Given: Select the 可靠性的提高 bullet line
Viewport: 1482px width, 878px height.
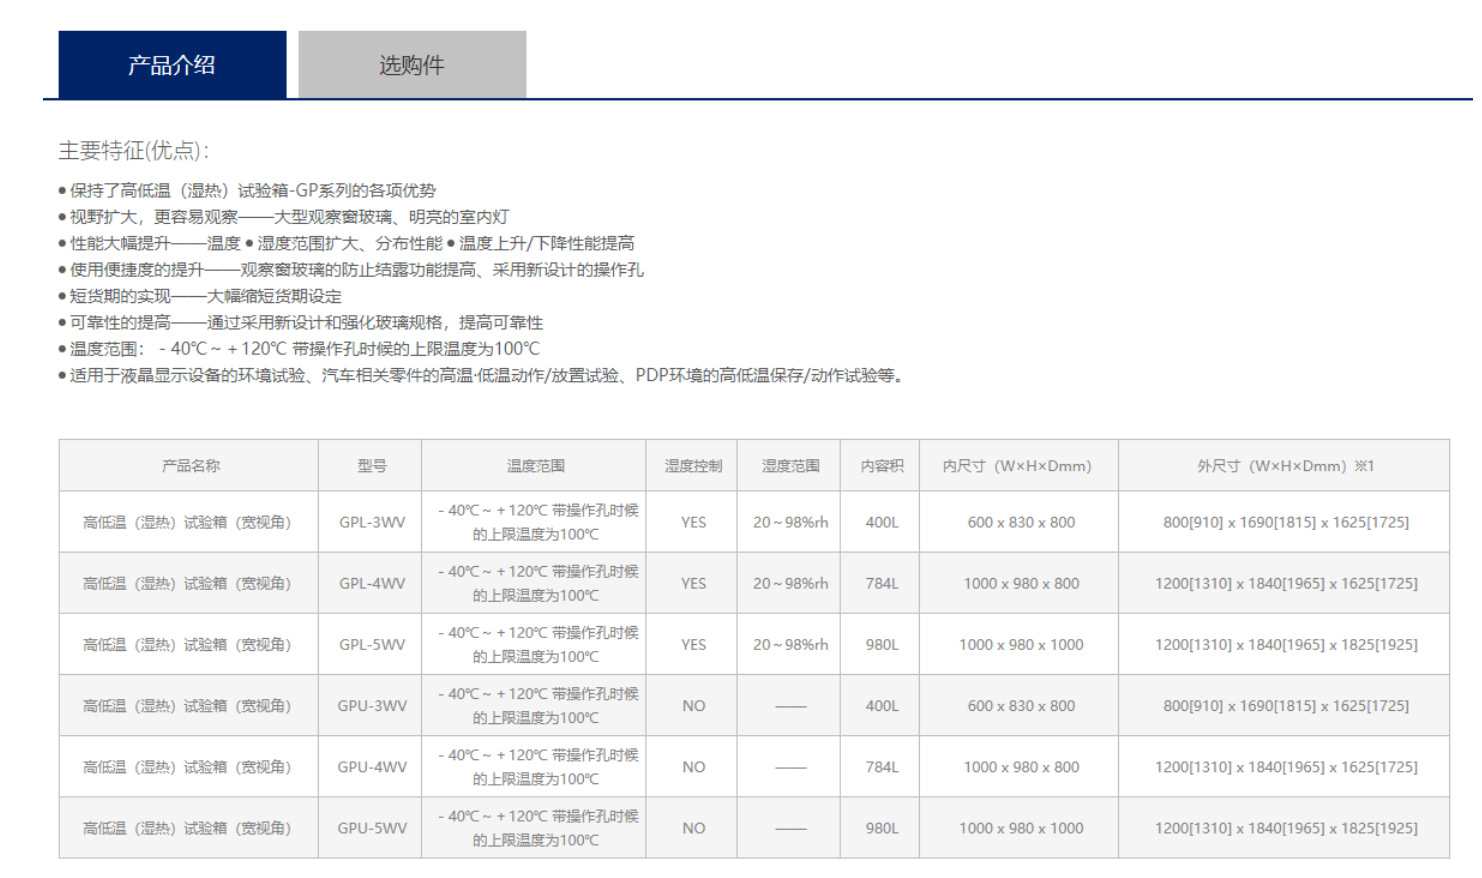Looking at the screenshot, I should click(301, 322).
